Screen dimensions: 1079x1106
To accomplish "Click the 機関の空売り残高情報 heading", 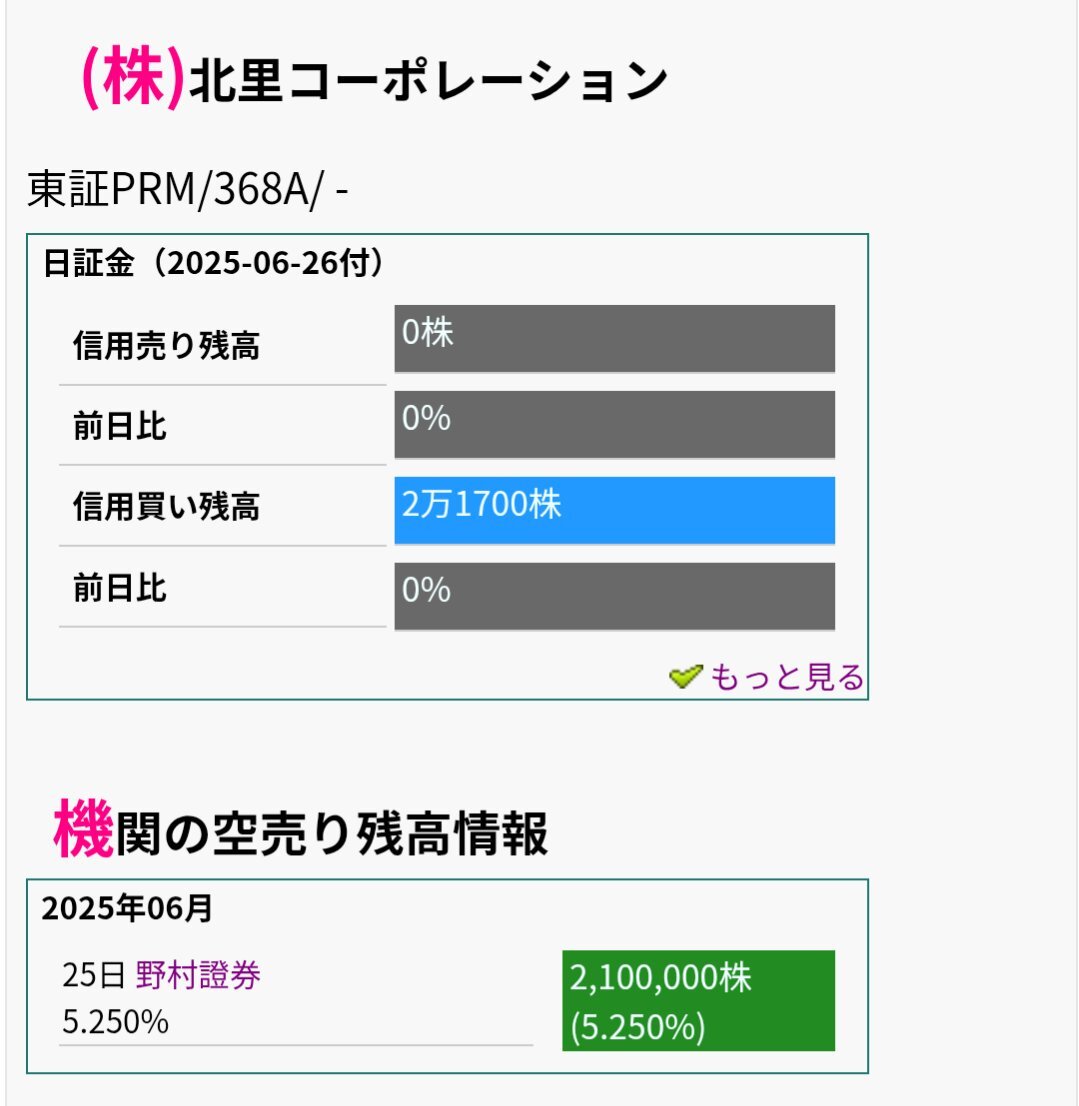I will [300, 830].
